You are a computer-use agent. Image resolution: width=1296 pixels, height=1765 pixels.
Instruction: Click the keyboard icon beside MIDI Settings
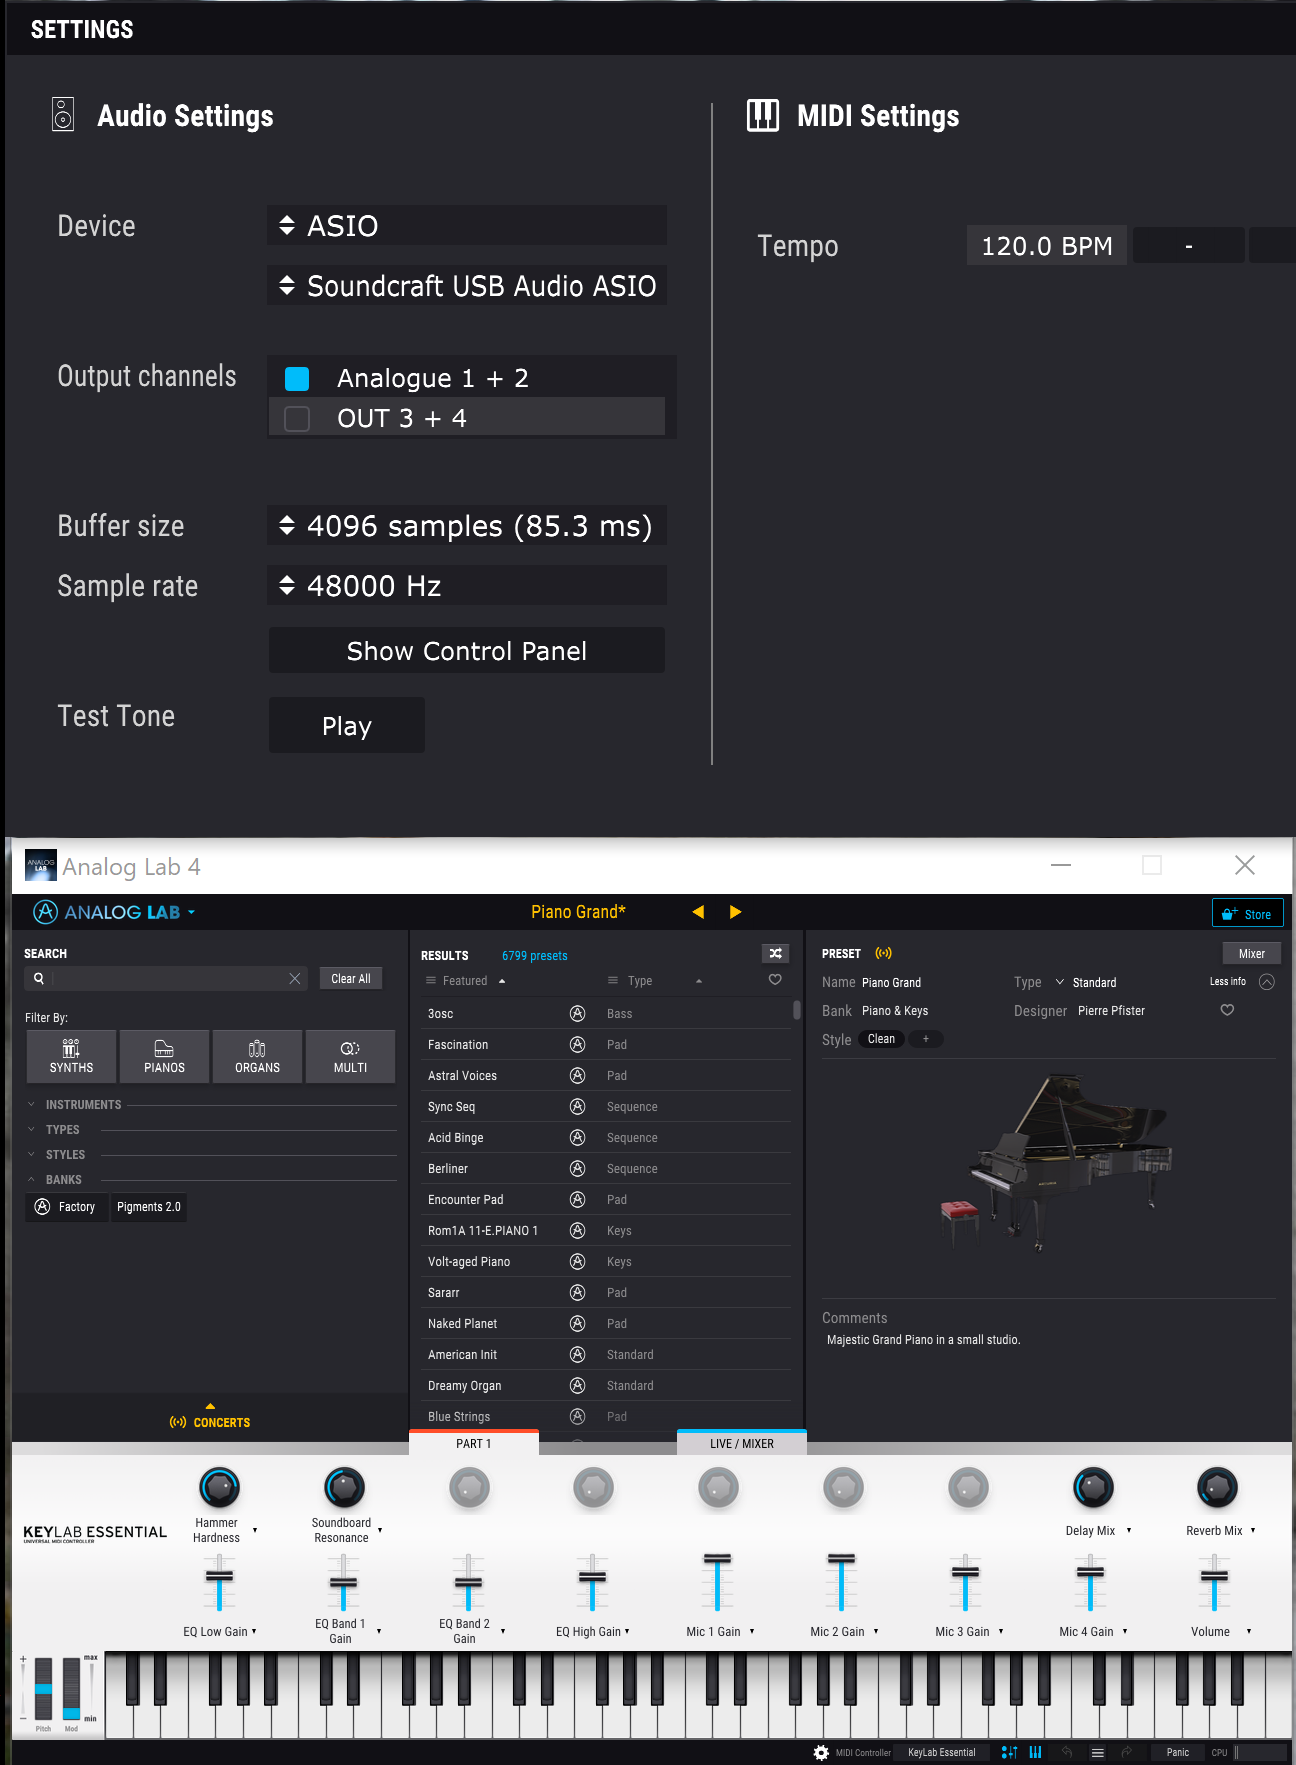763,115
